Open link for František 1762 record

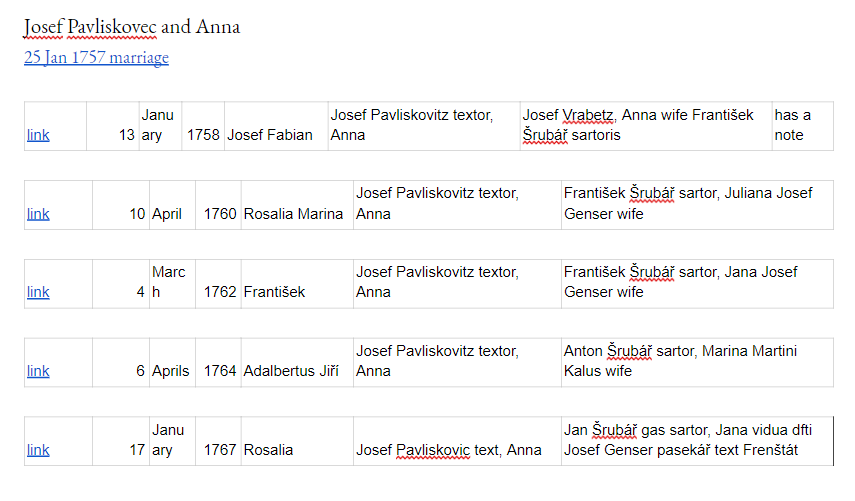38,292
